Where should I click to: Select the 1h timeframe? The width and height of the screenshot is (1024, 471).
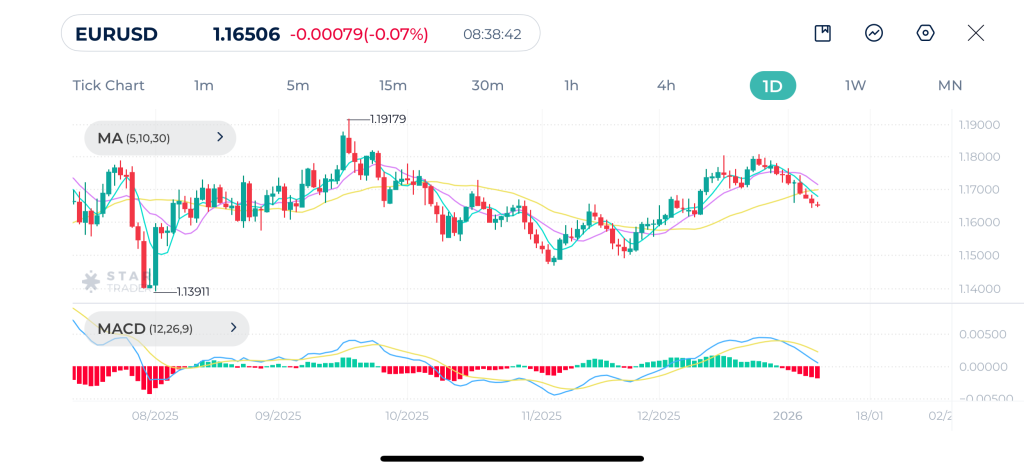(571, 86)
